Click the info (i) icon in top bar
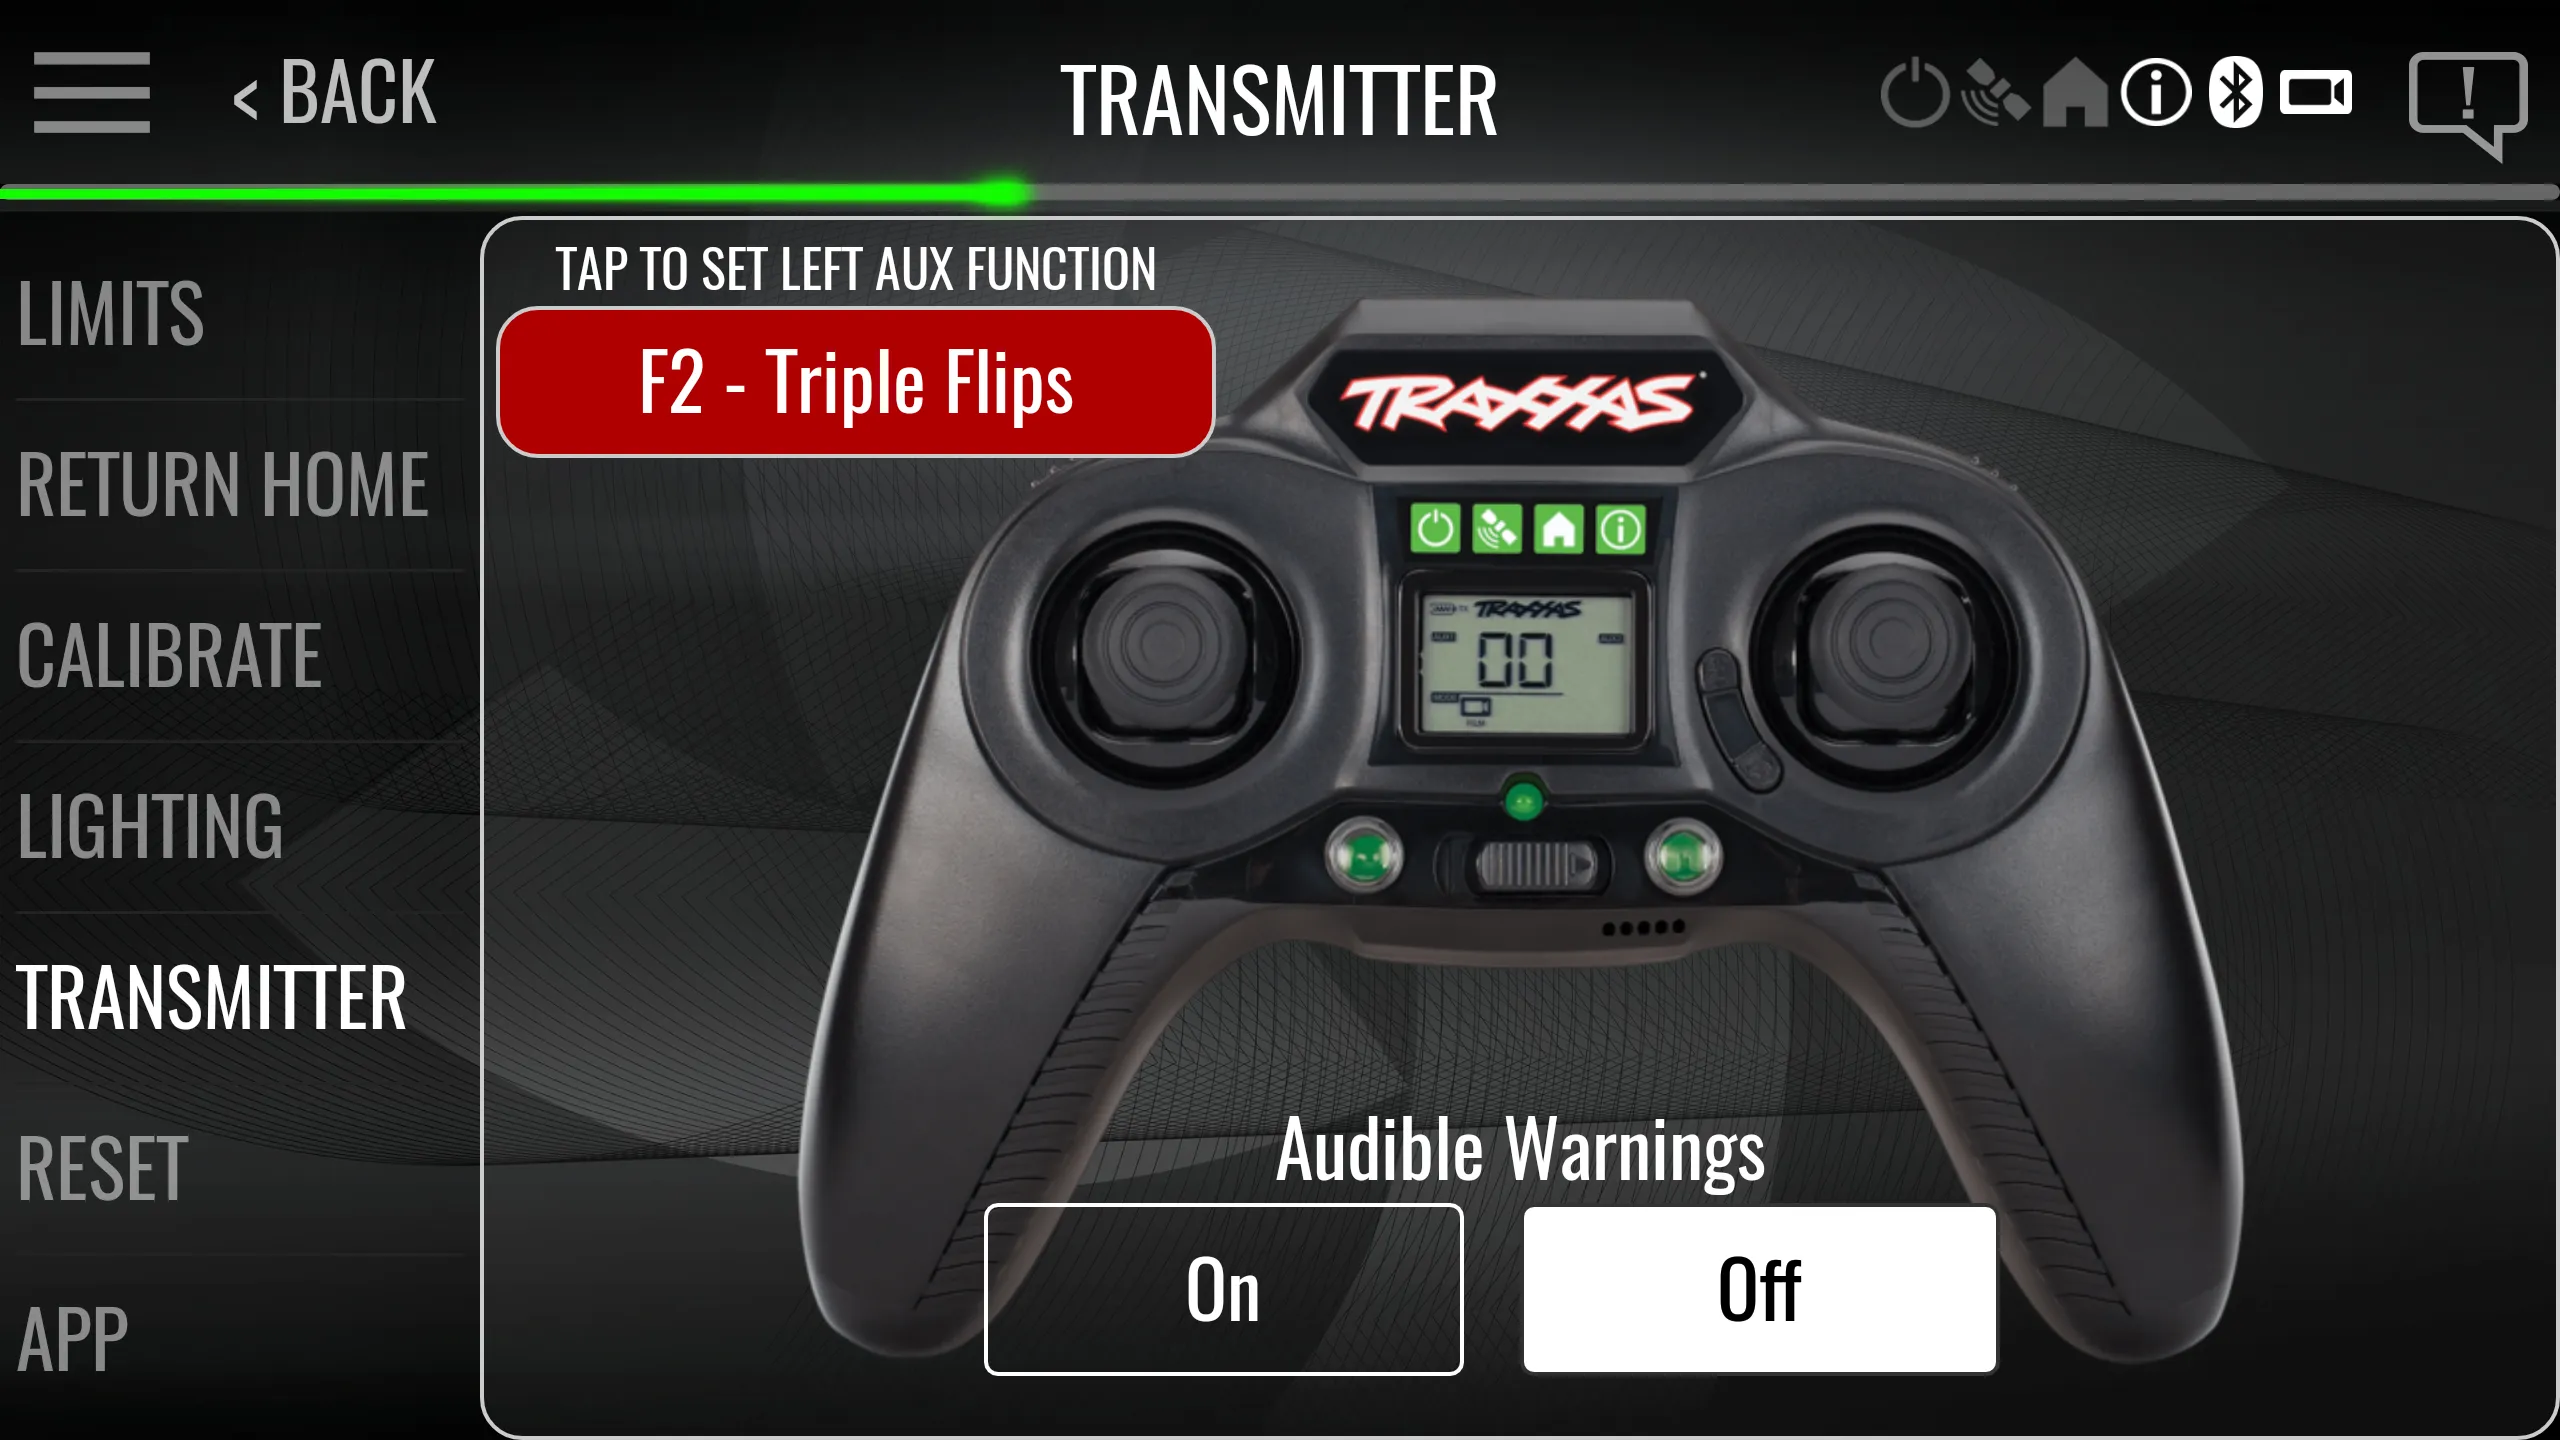The image size is (2560, 1440). click(x=2152, y=93)
